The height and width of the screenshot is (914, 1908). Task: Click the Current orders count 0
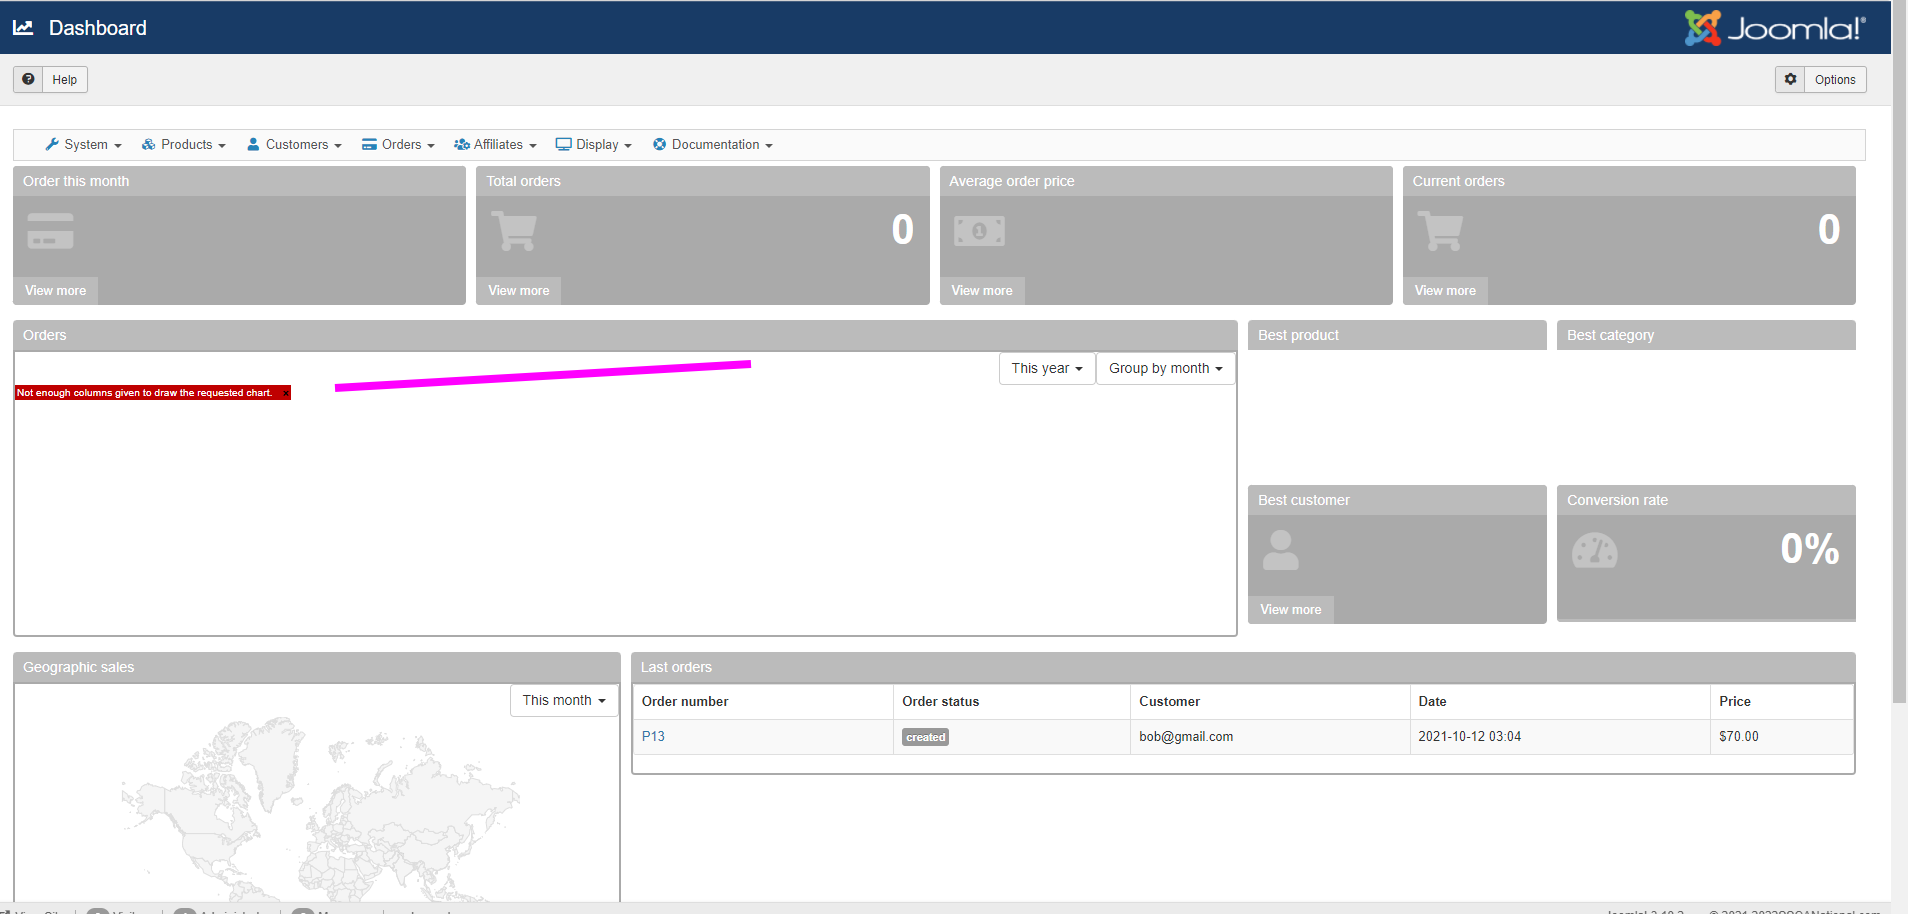1829,230
